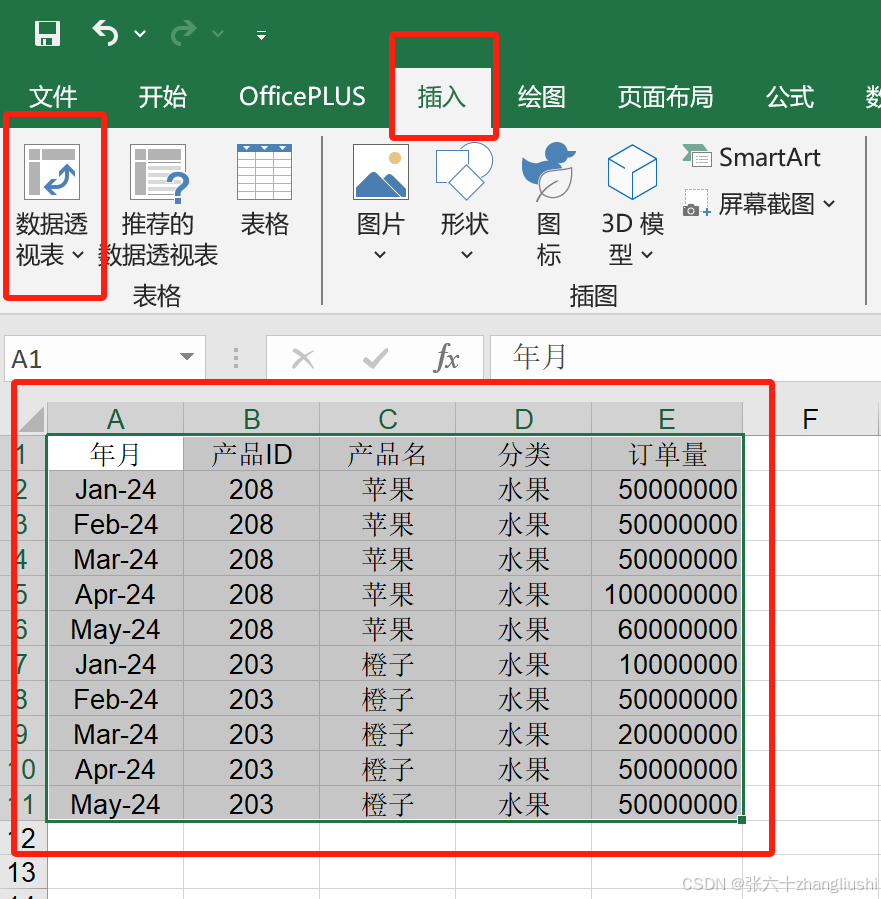Open the 文件 menu tab
The width and height of the screenshot is (881, 899).
coord(53,96)
